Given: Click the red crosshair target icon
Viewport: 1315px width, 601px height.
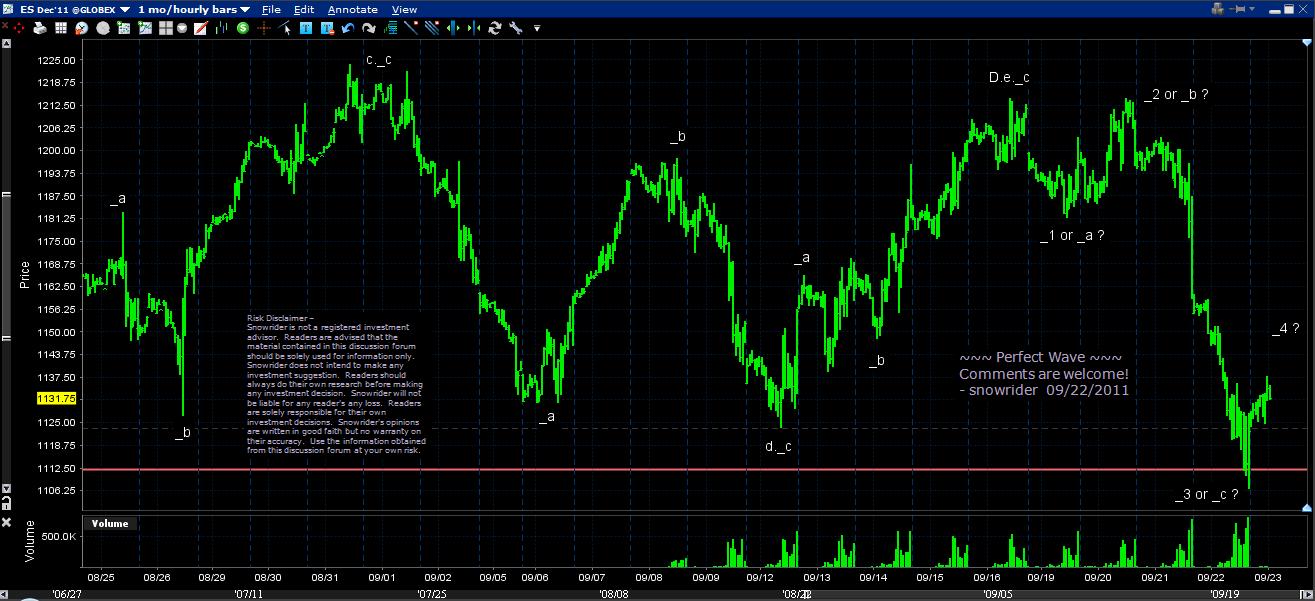Looking at the screenshot, I should (19, 28).
